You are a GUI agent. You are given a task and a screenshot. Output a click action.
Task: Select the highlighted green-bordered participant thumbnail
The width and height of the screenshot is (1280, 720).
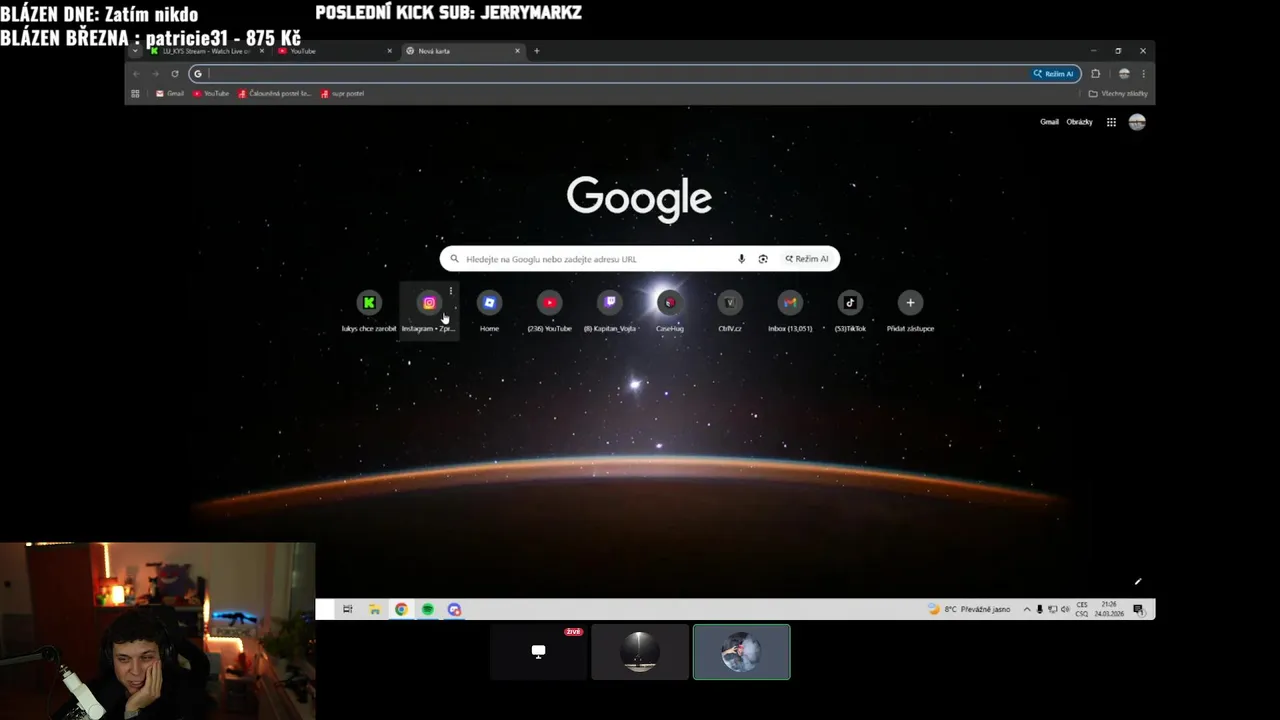(742, 652)
